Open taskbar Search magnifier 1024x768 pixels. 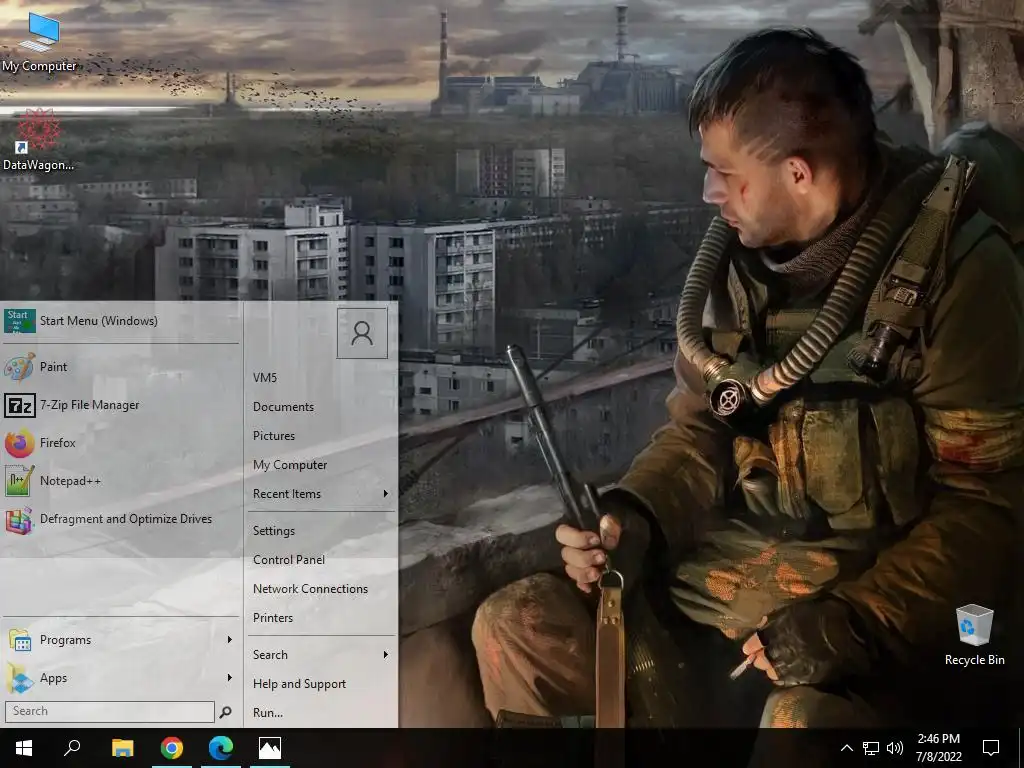[x=72, y=748]
